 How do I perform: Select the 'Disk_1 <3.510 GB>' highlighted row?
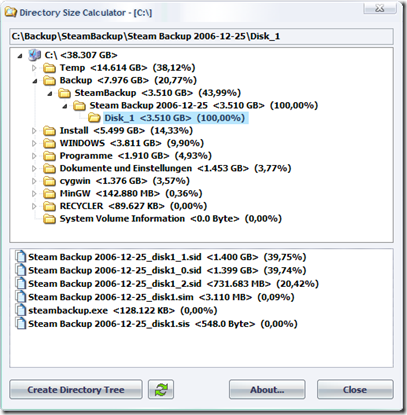175,118
